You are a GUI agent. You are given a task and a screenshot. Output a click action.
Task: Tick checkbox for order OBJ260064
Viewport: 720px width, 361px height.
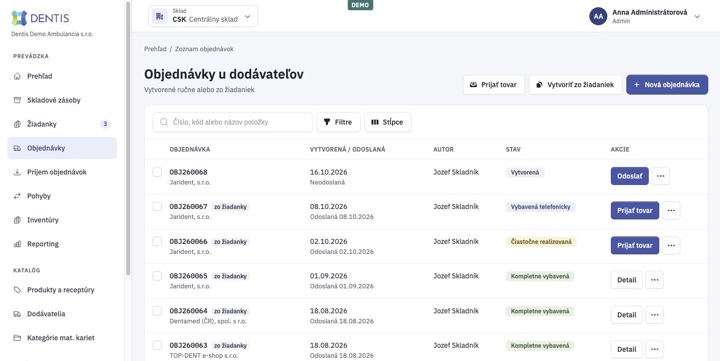(x=157, y=310)
